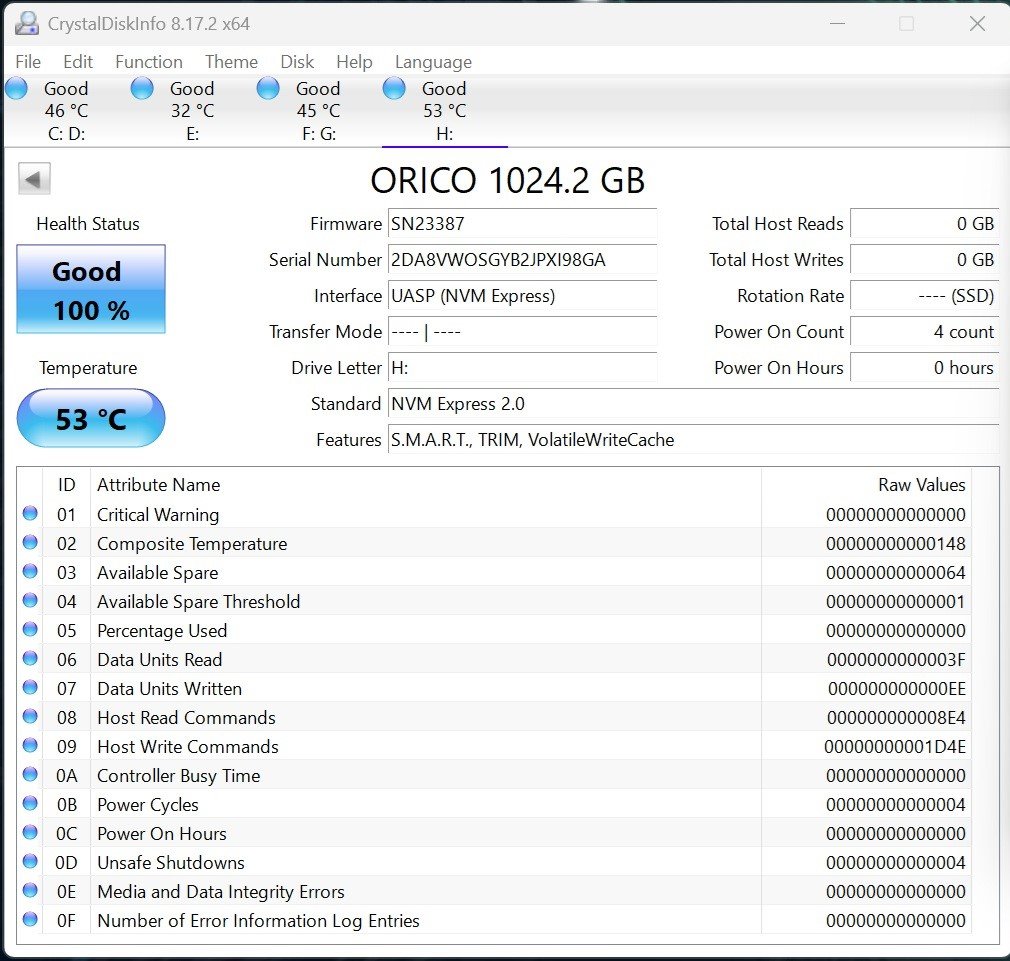Click the Serial Number field

point(522,260)
